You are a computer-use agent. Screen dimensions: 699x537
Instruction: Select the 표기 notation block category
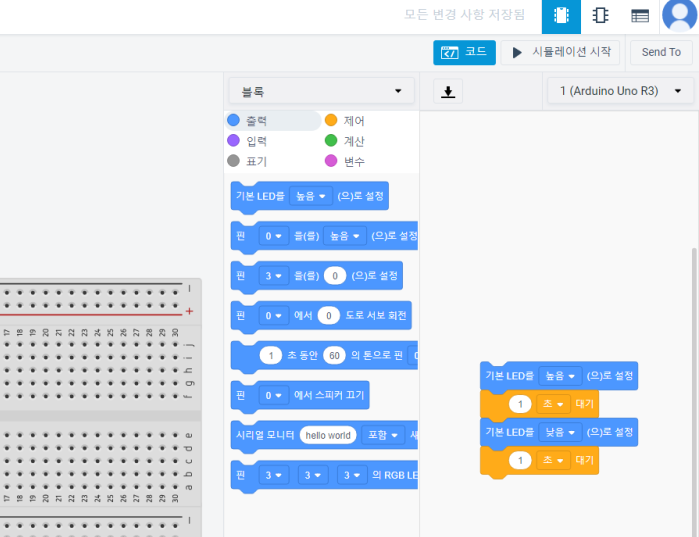click(247, 161)
